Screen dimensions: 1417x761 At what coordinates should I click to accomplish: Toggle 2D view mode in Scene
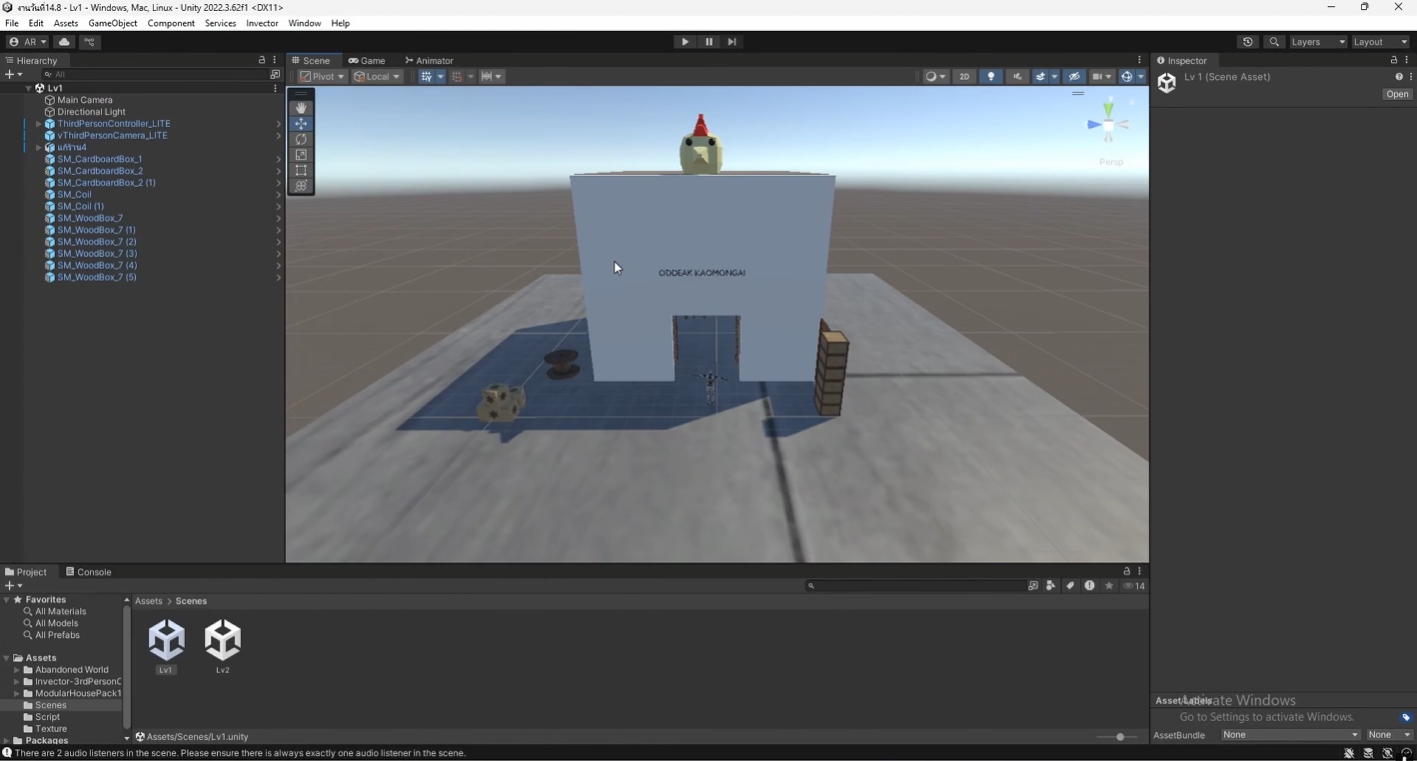[x=964, y=77]
